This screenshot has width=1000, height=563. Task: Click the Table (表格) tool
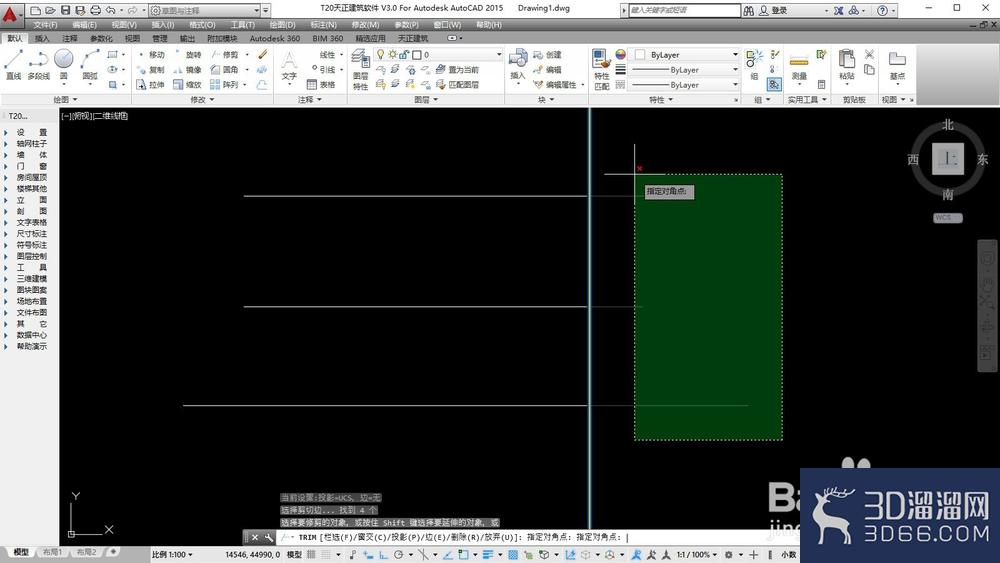click(321, 84)
